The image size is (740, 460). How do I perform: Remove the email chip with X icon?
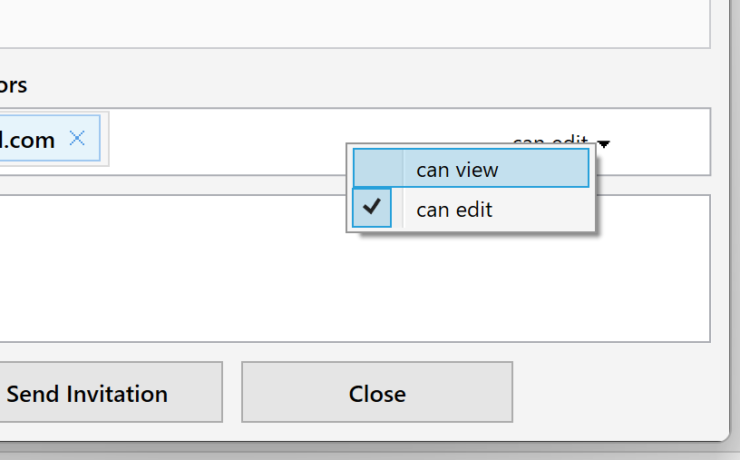point(77,138)
